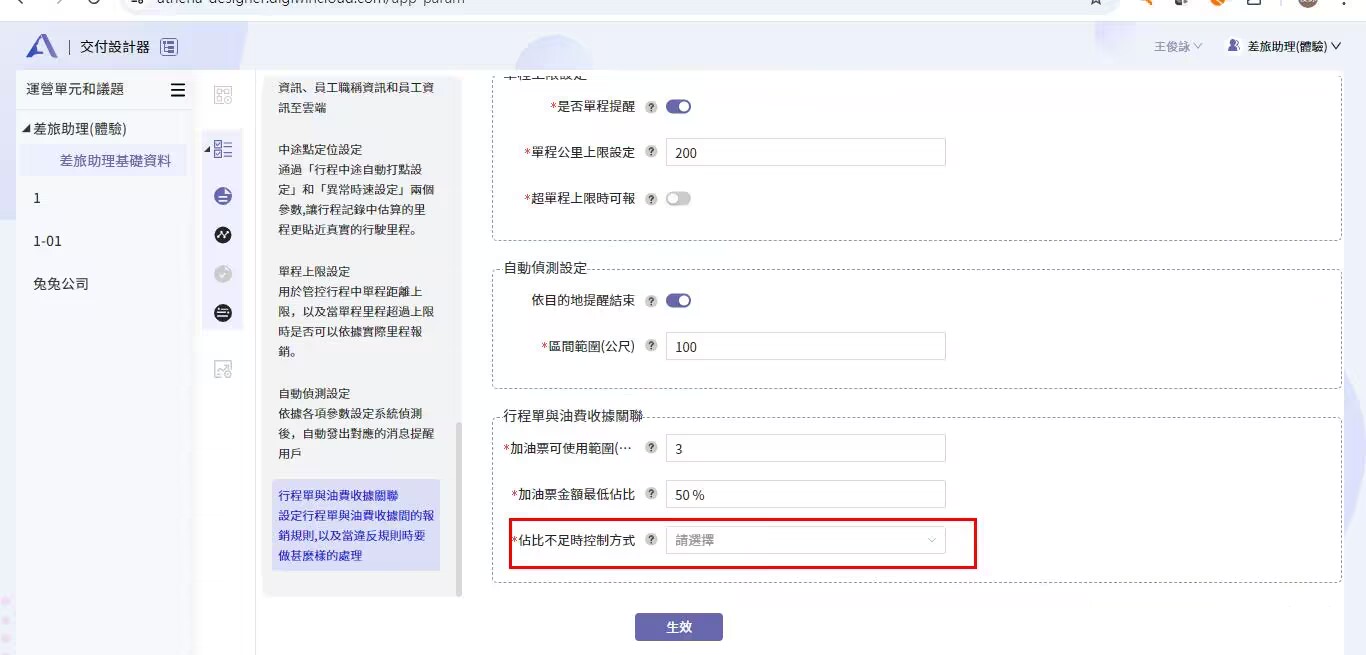Click help icon next to 佔比不足時控制方式

click(651, 540)
